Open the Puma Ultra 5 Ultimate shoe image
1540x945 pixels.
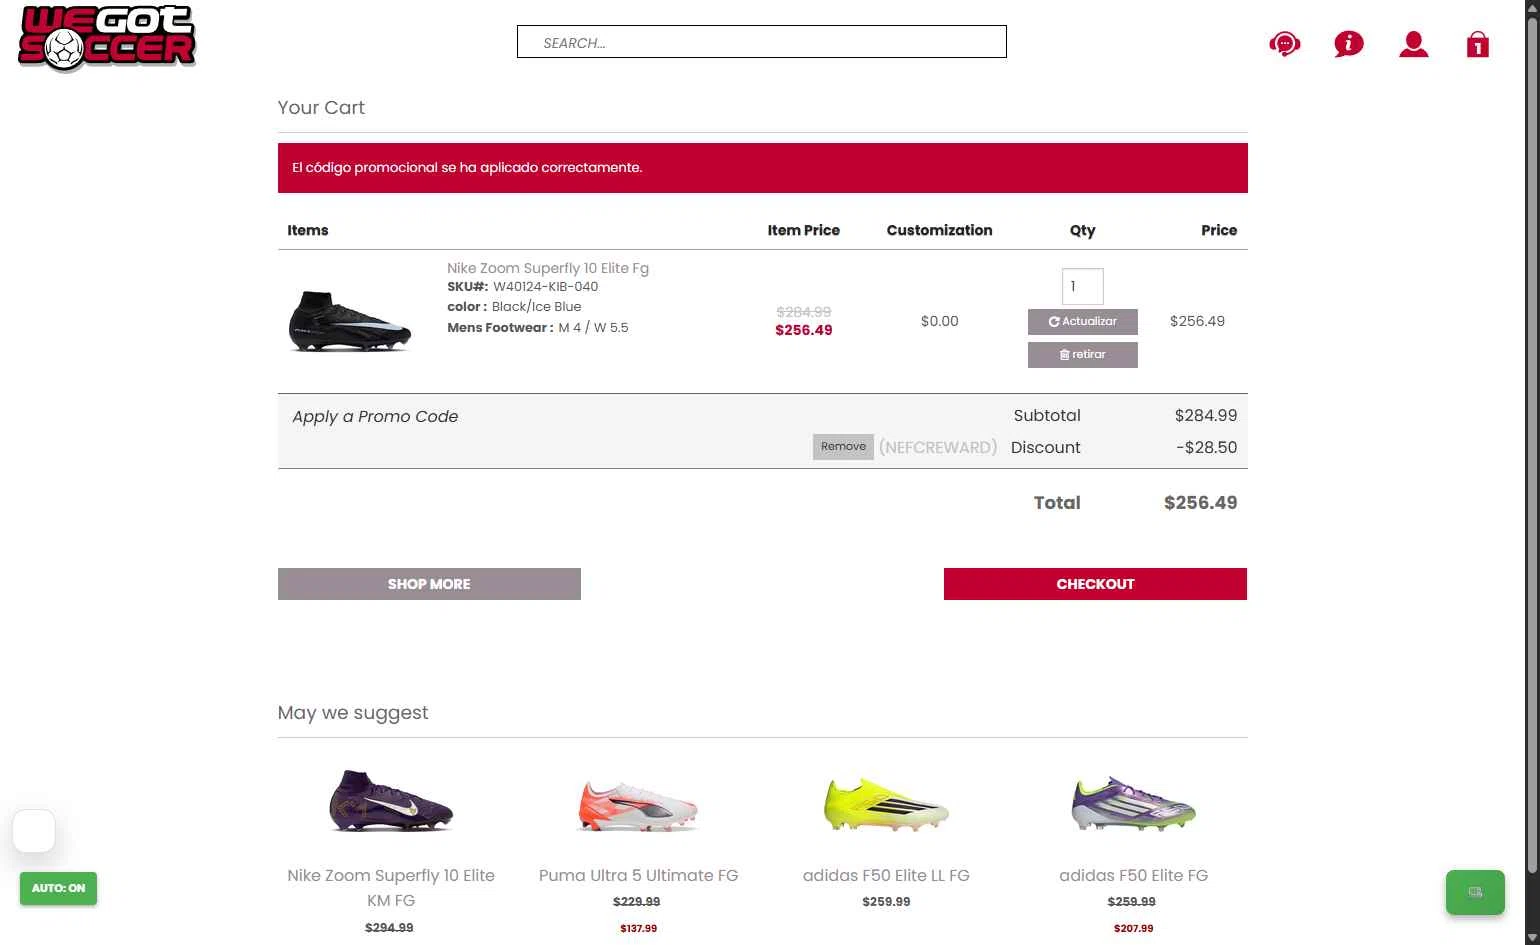638,807
